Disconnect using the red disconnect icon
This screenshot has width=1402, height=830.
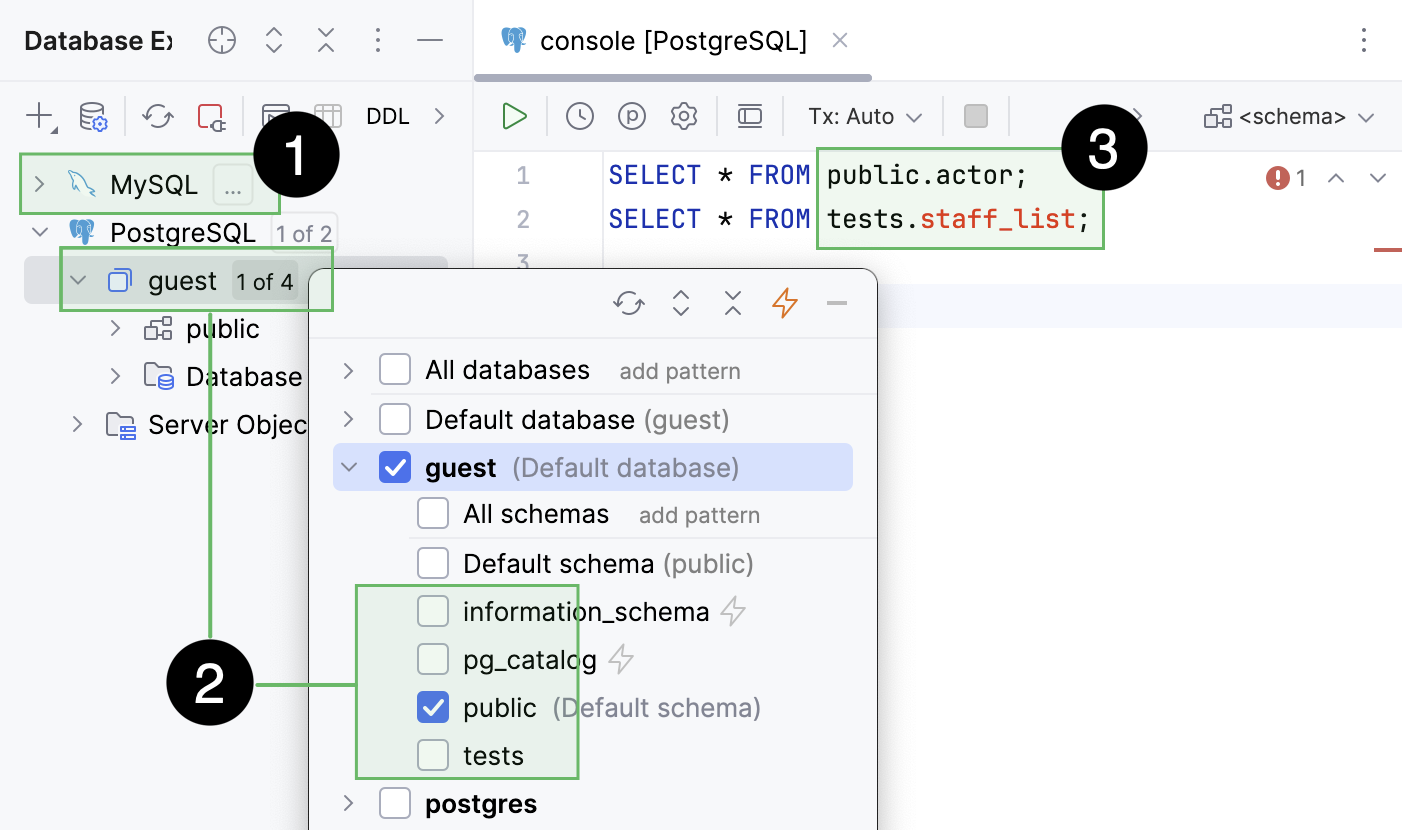pos(210,116)
